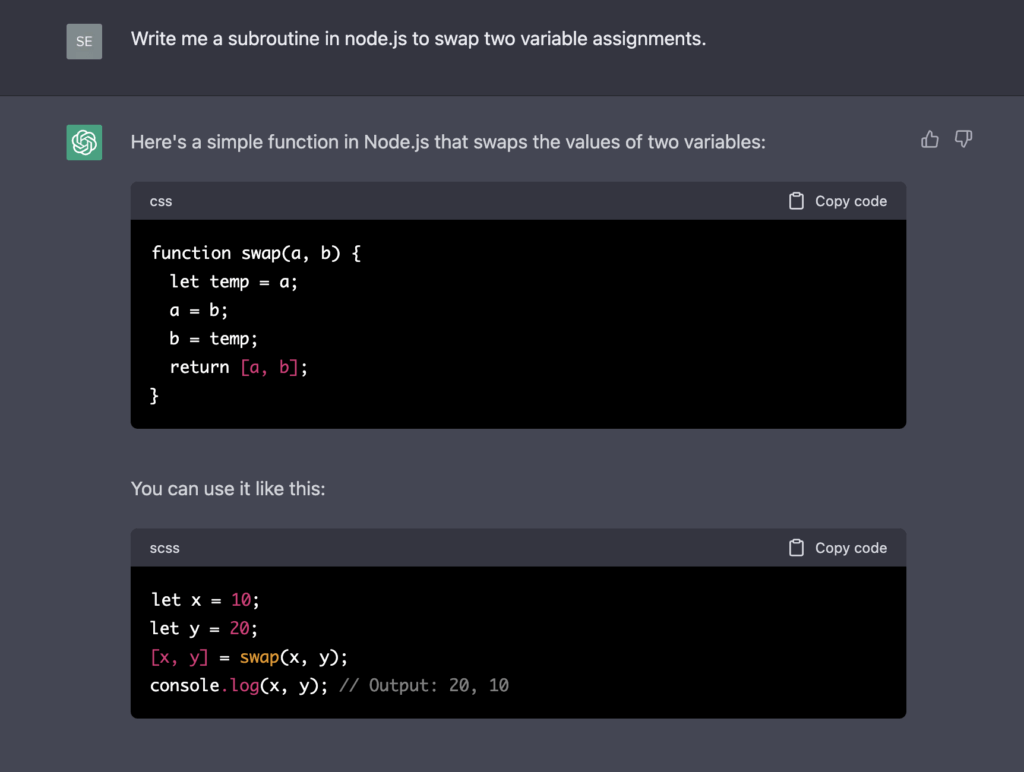Click the scss language label

(165, 548)
